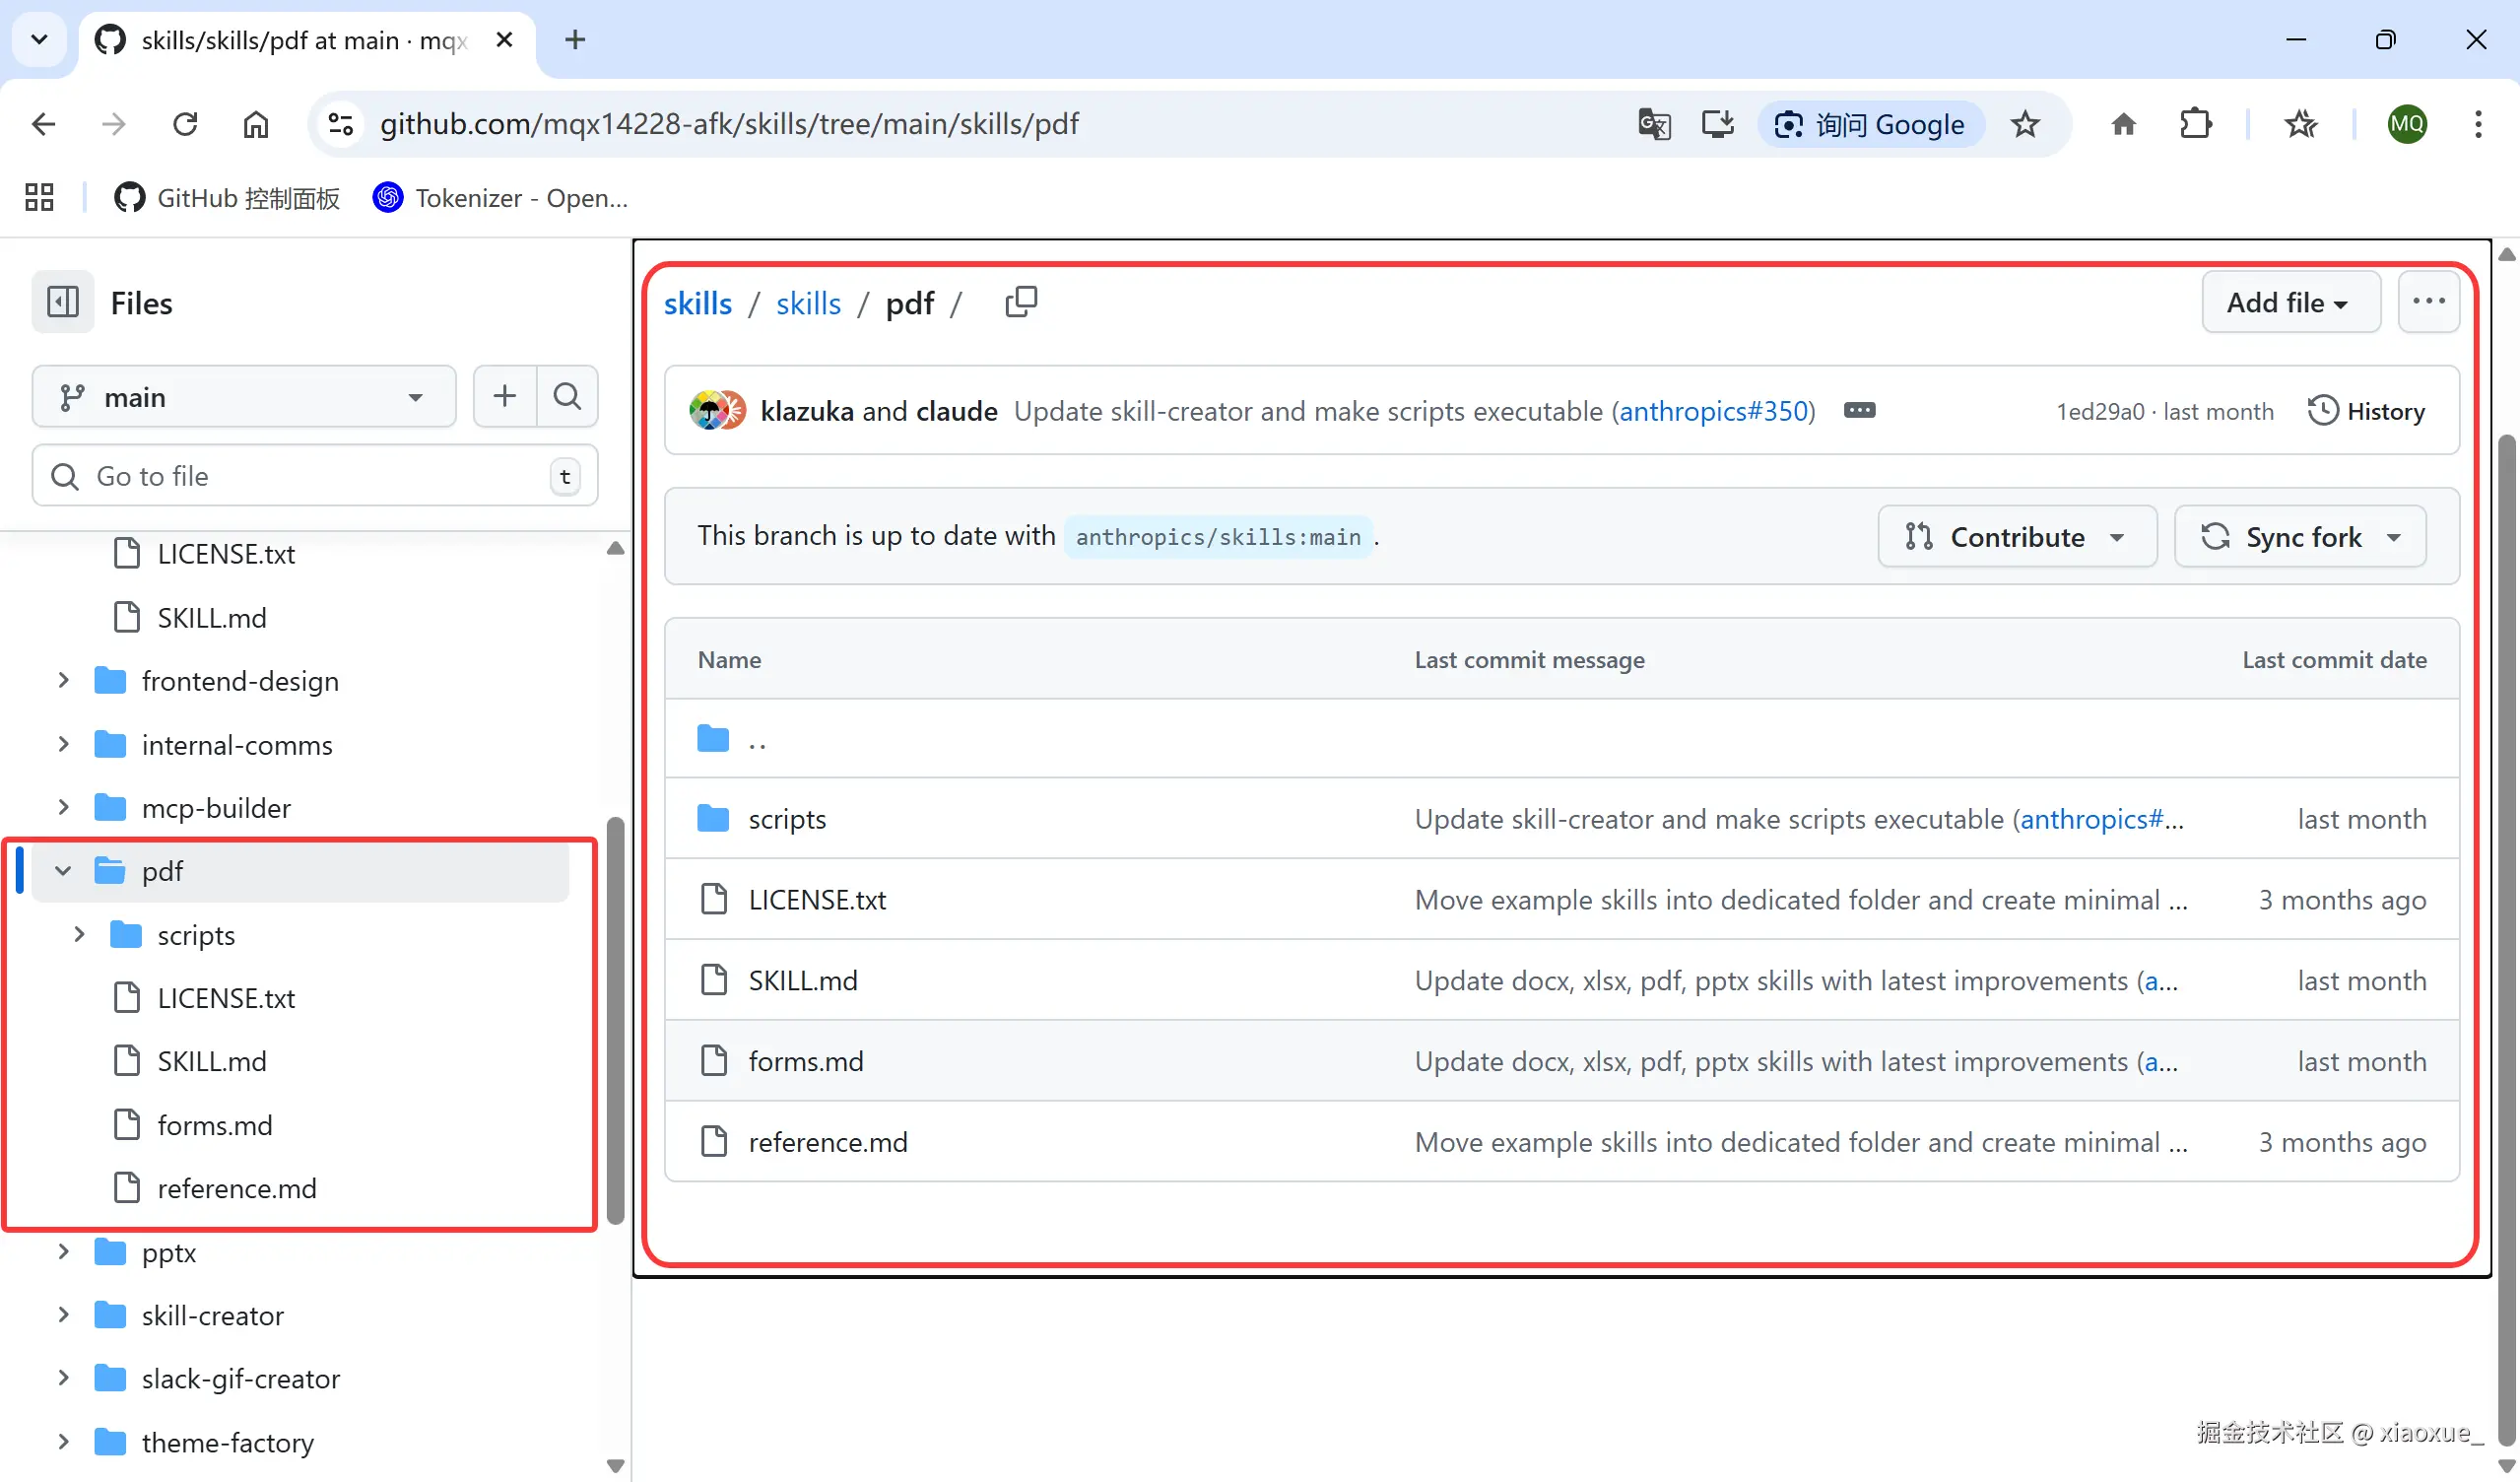
Task: Click the search files magnifier button
Action: tap(567, 397)
